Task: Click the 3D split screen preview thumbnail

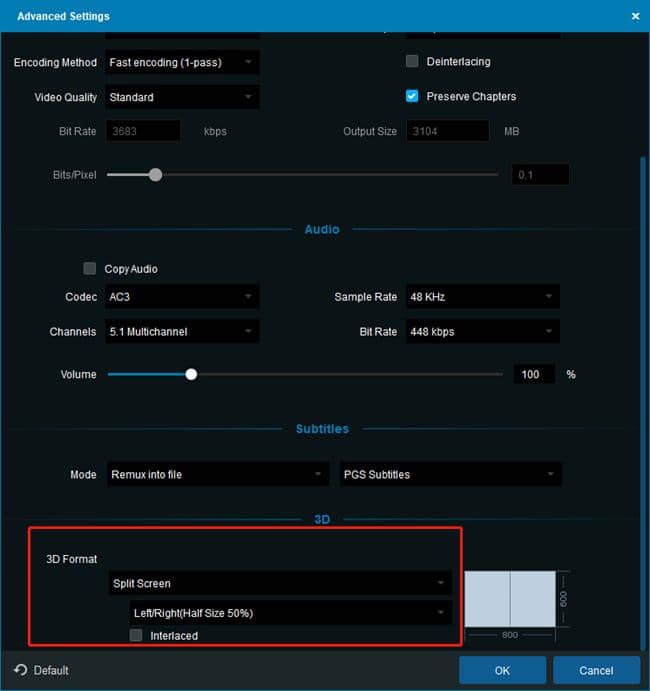Action: (510, 598)
